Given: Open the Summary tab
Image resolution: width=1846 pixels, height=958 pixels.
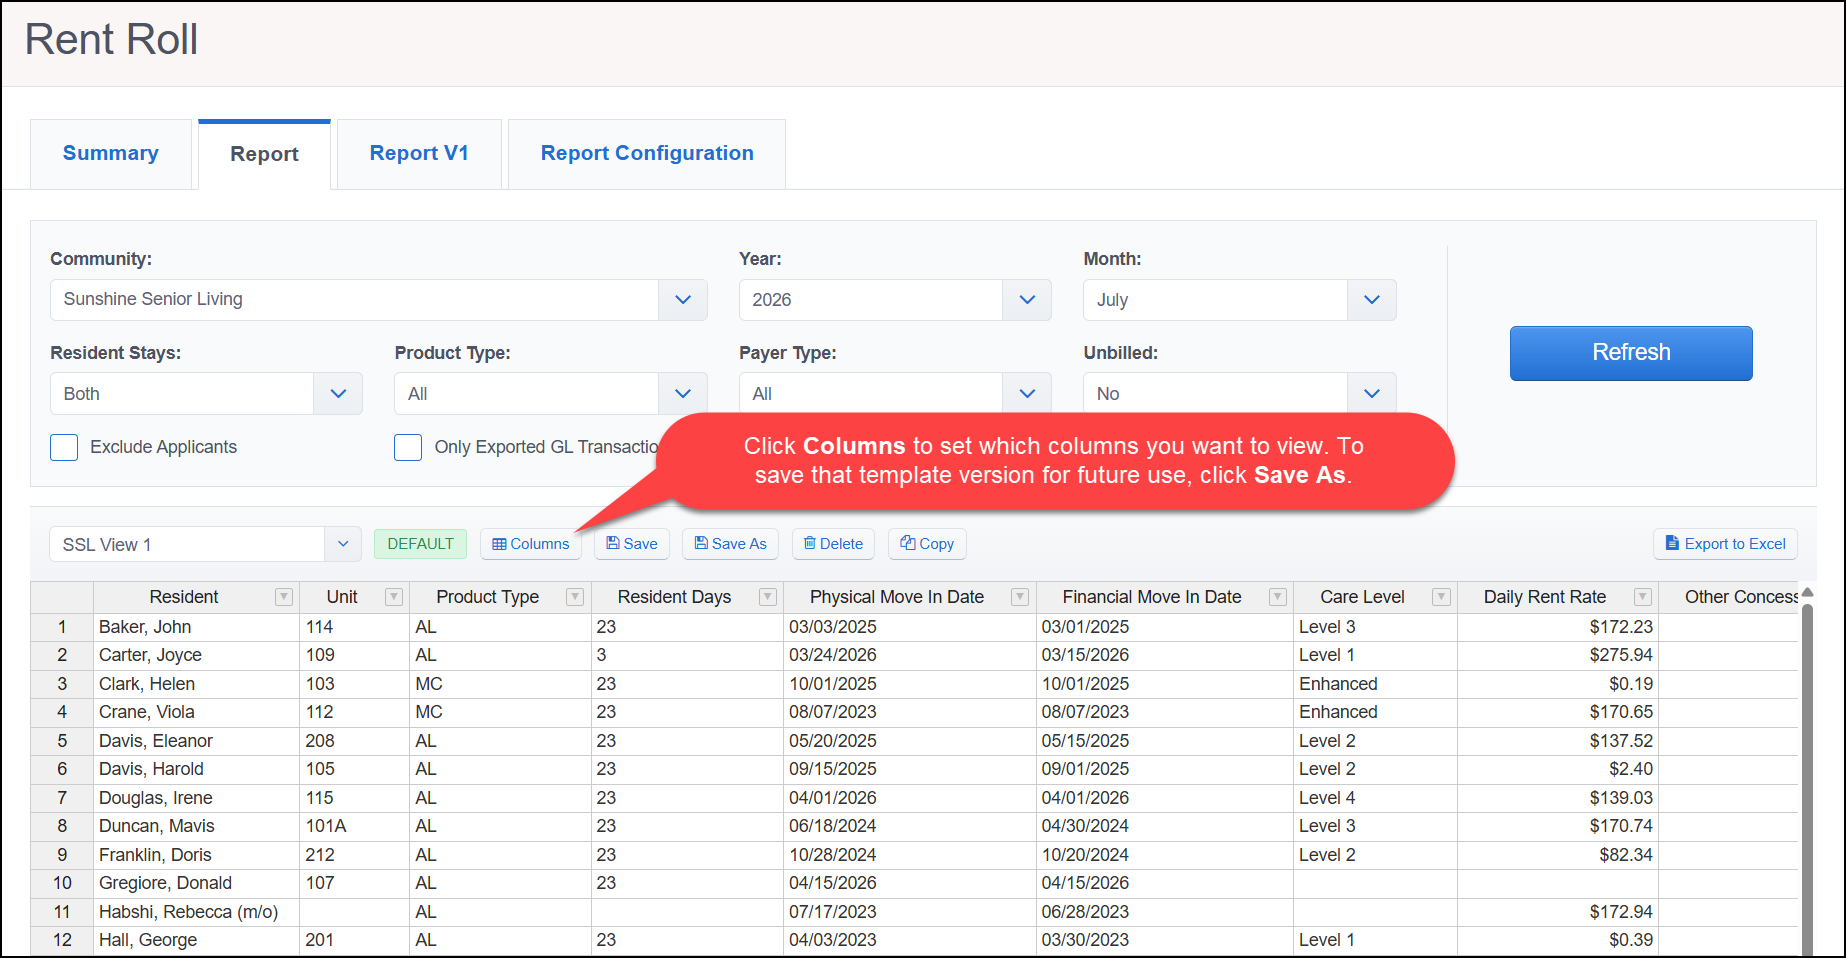Looking at the screenshot, I should (x=111, y=154).
